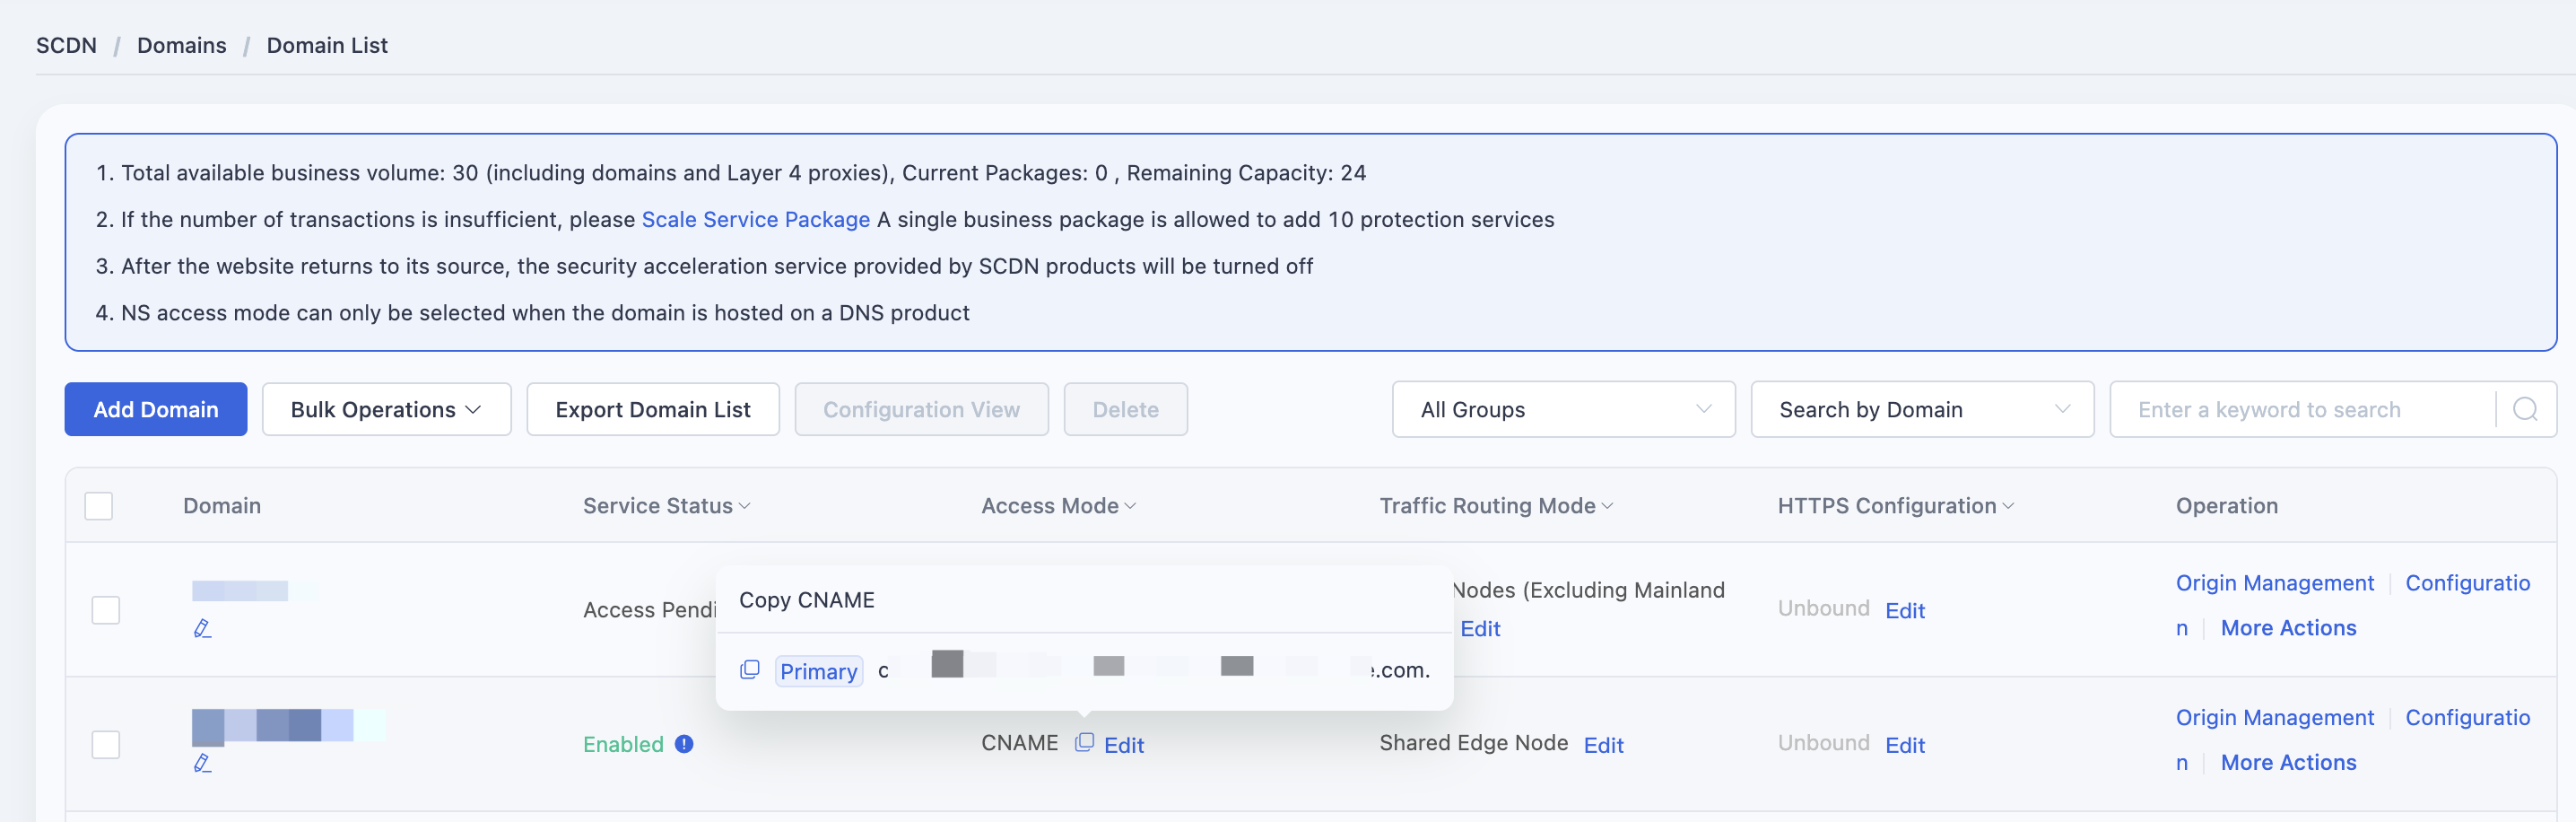
Task: Toggle the select-all header checkbox
Action: click(x=99, y=506)
